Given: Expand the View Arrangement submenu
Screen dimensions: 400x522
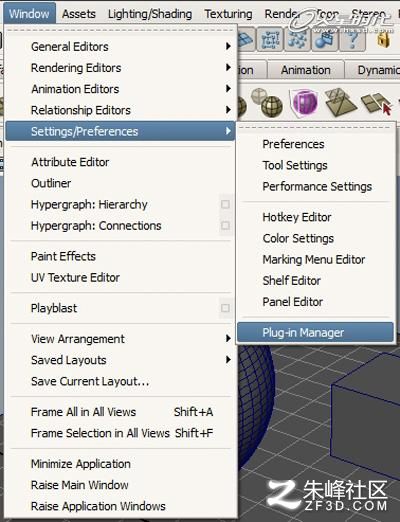Looking at the screenshot, I should 121,339.
